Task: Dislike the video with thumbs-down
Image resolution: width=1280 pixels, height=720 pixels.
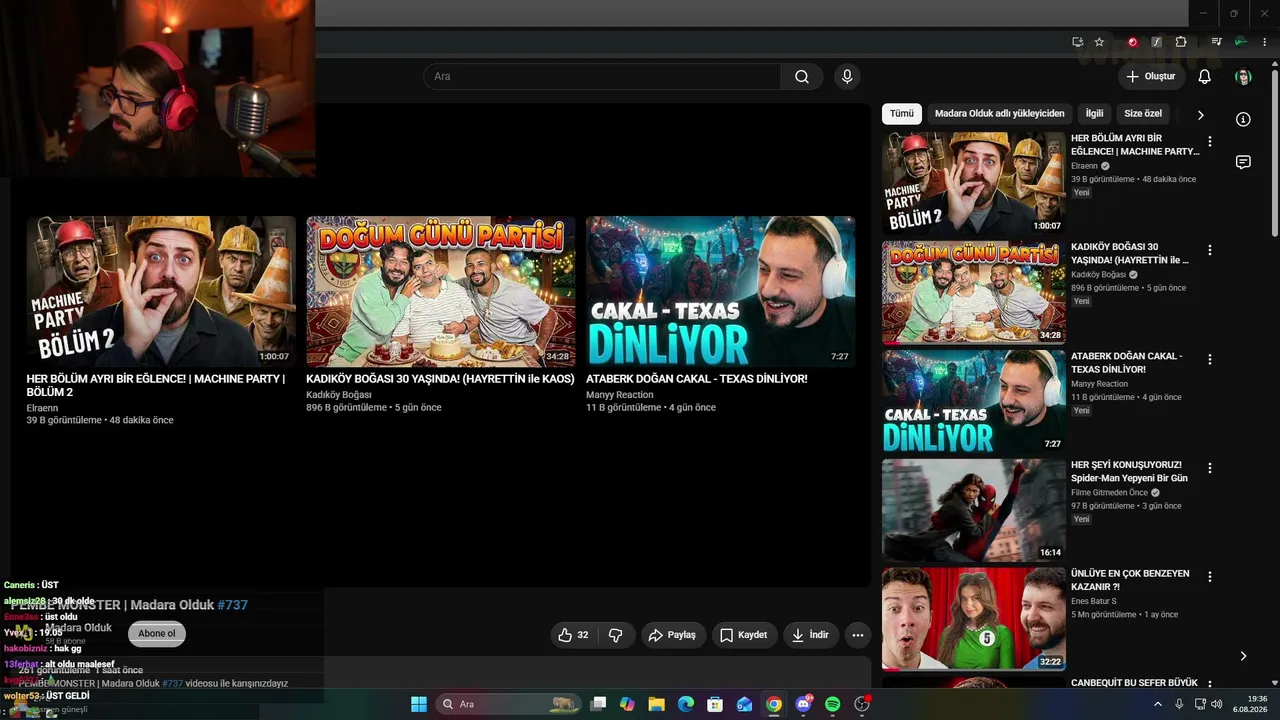Action: point(616,635)
